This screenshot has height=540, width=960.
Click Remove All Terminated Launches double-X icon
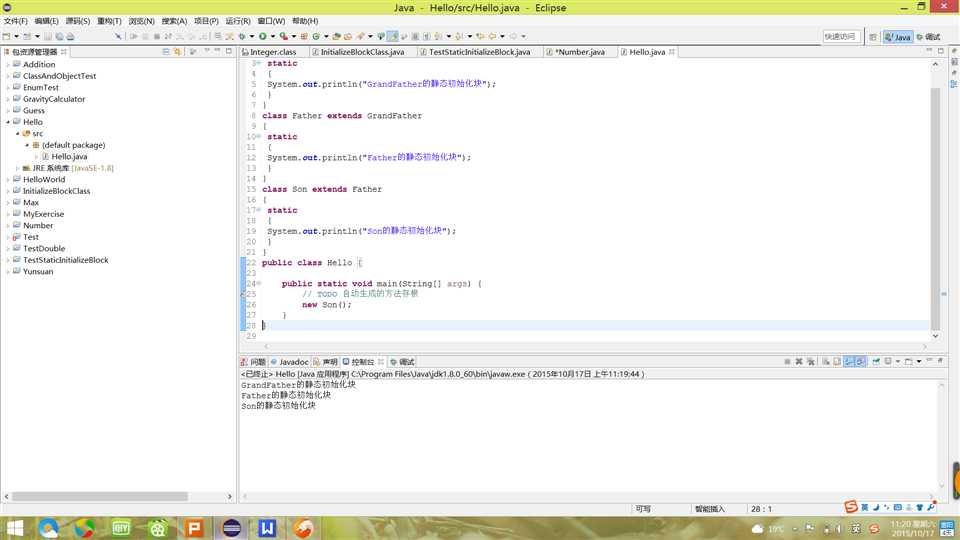tap(811, 361)
